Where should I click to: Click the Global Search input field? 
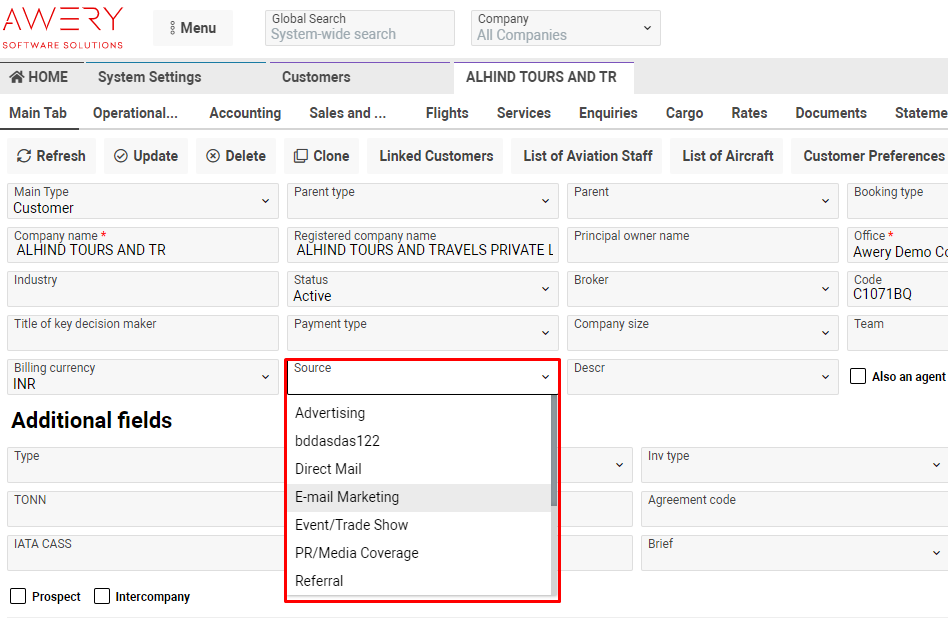coord(360,34)
